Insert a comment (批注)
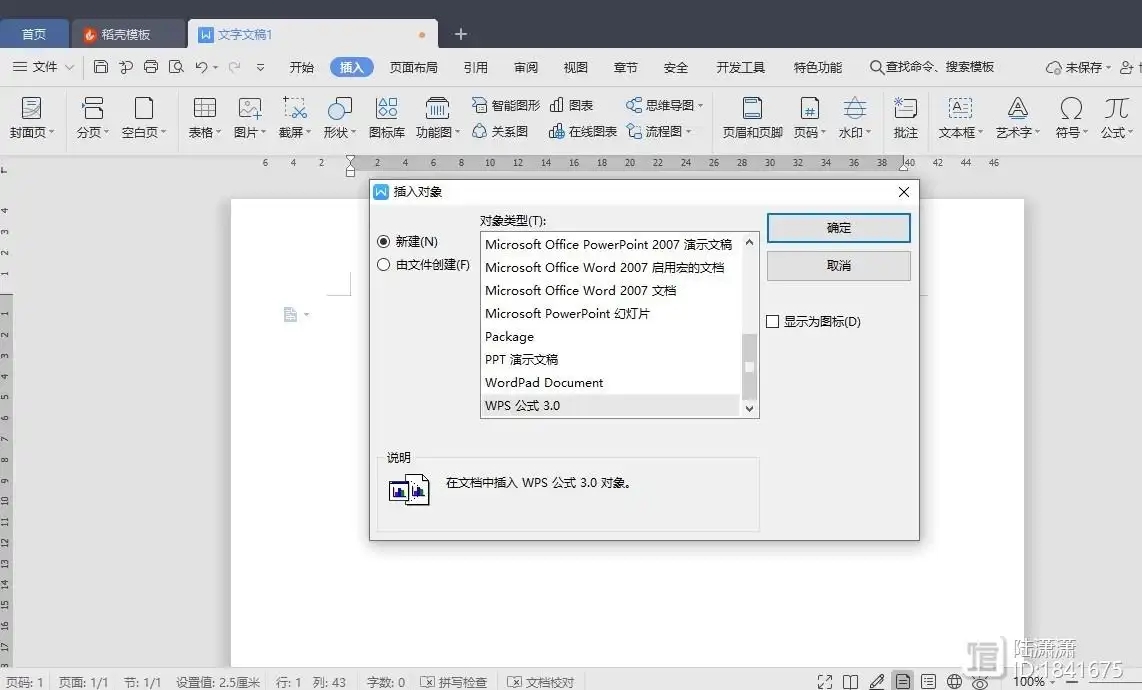The image size is (1142, 690). [905, 117]
